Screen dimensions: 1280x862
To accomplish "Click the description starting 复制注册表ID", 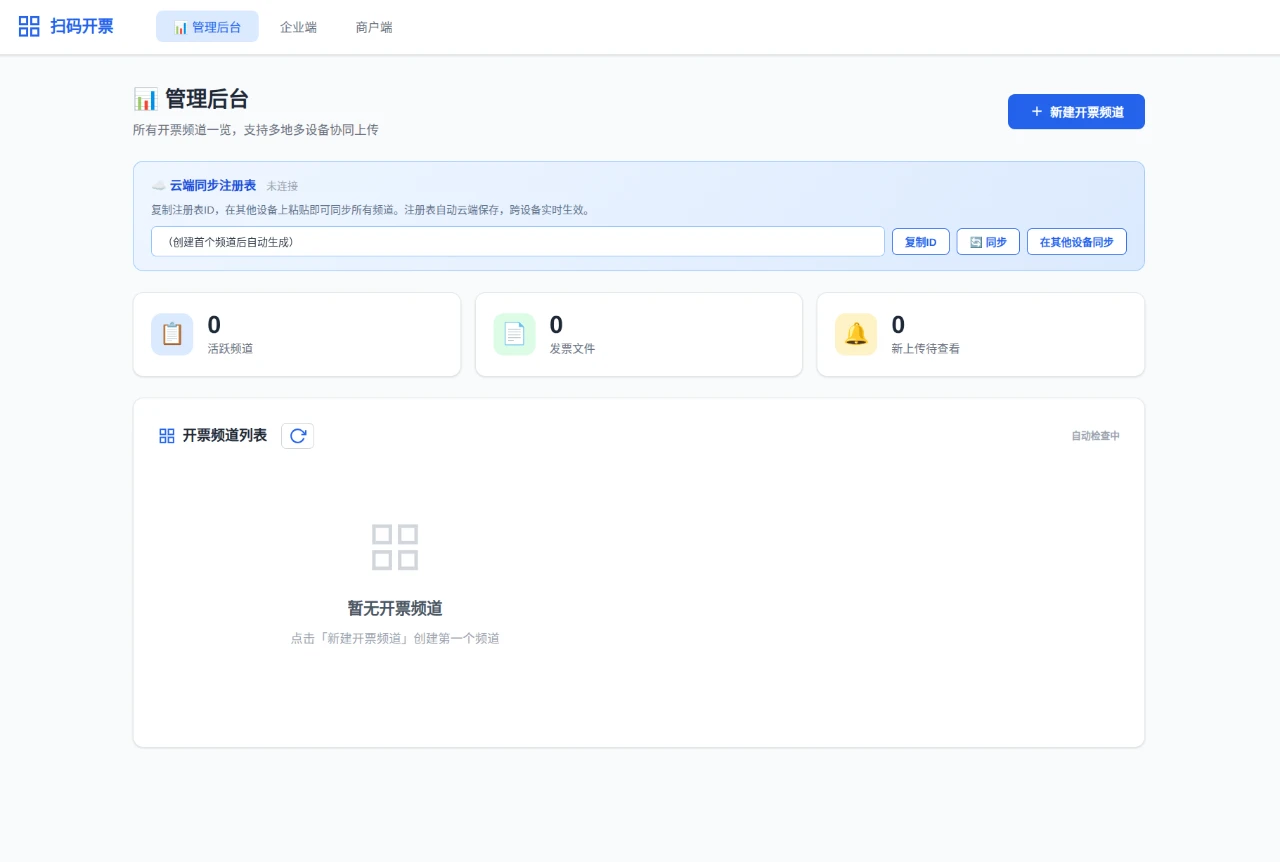I will (x=370, y=210).
